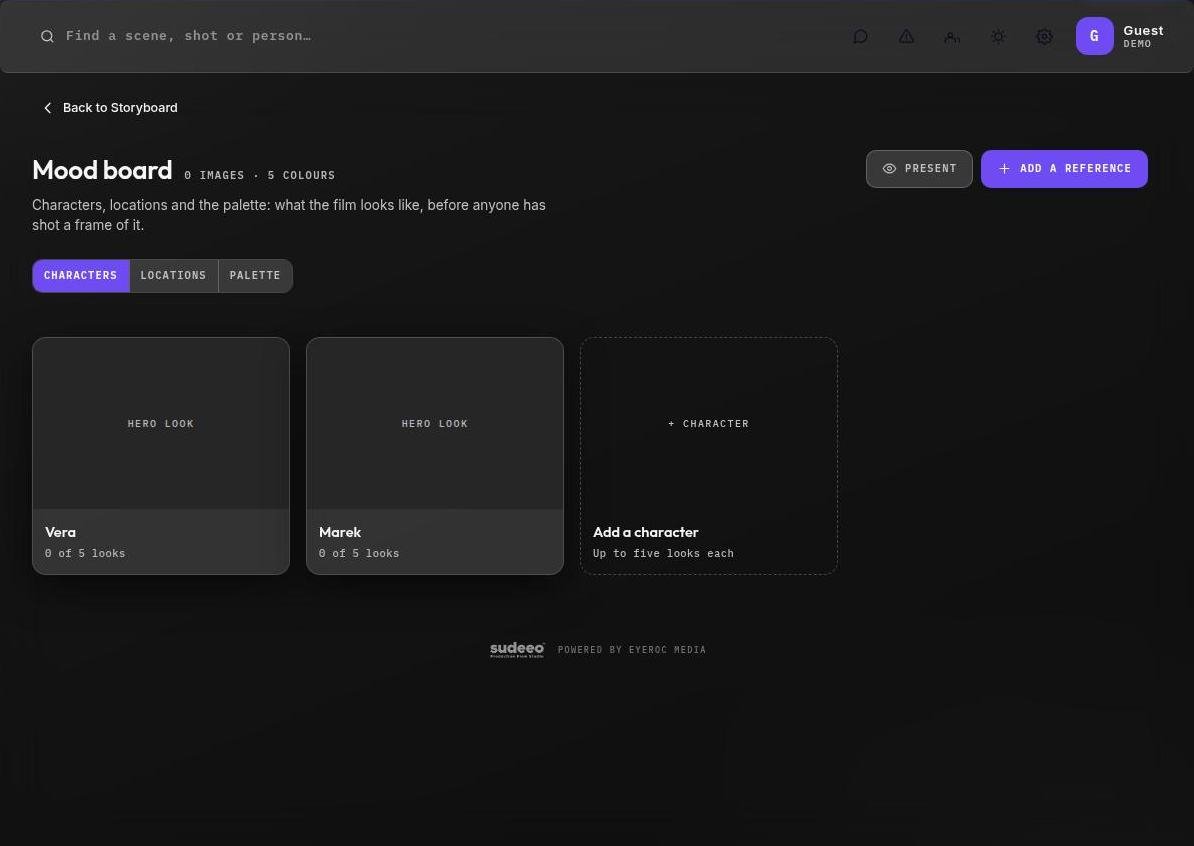Viewport: 1194px width, 846px height.
Task: Open Vera's Hero Look placeholder
Action: point(161,423)
